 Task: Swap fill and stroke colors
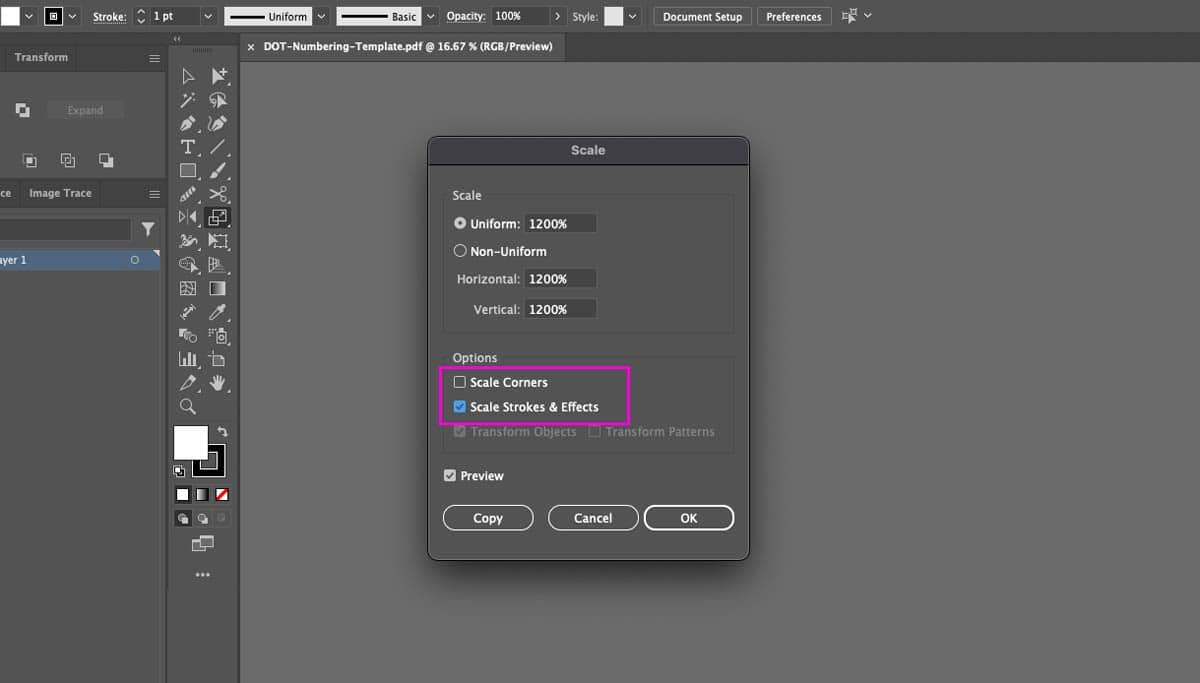click(222, 432)
